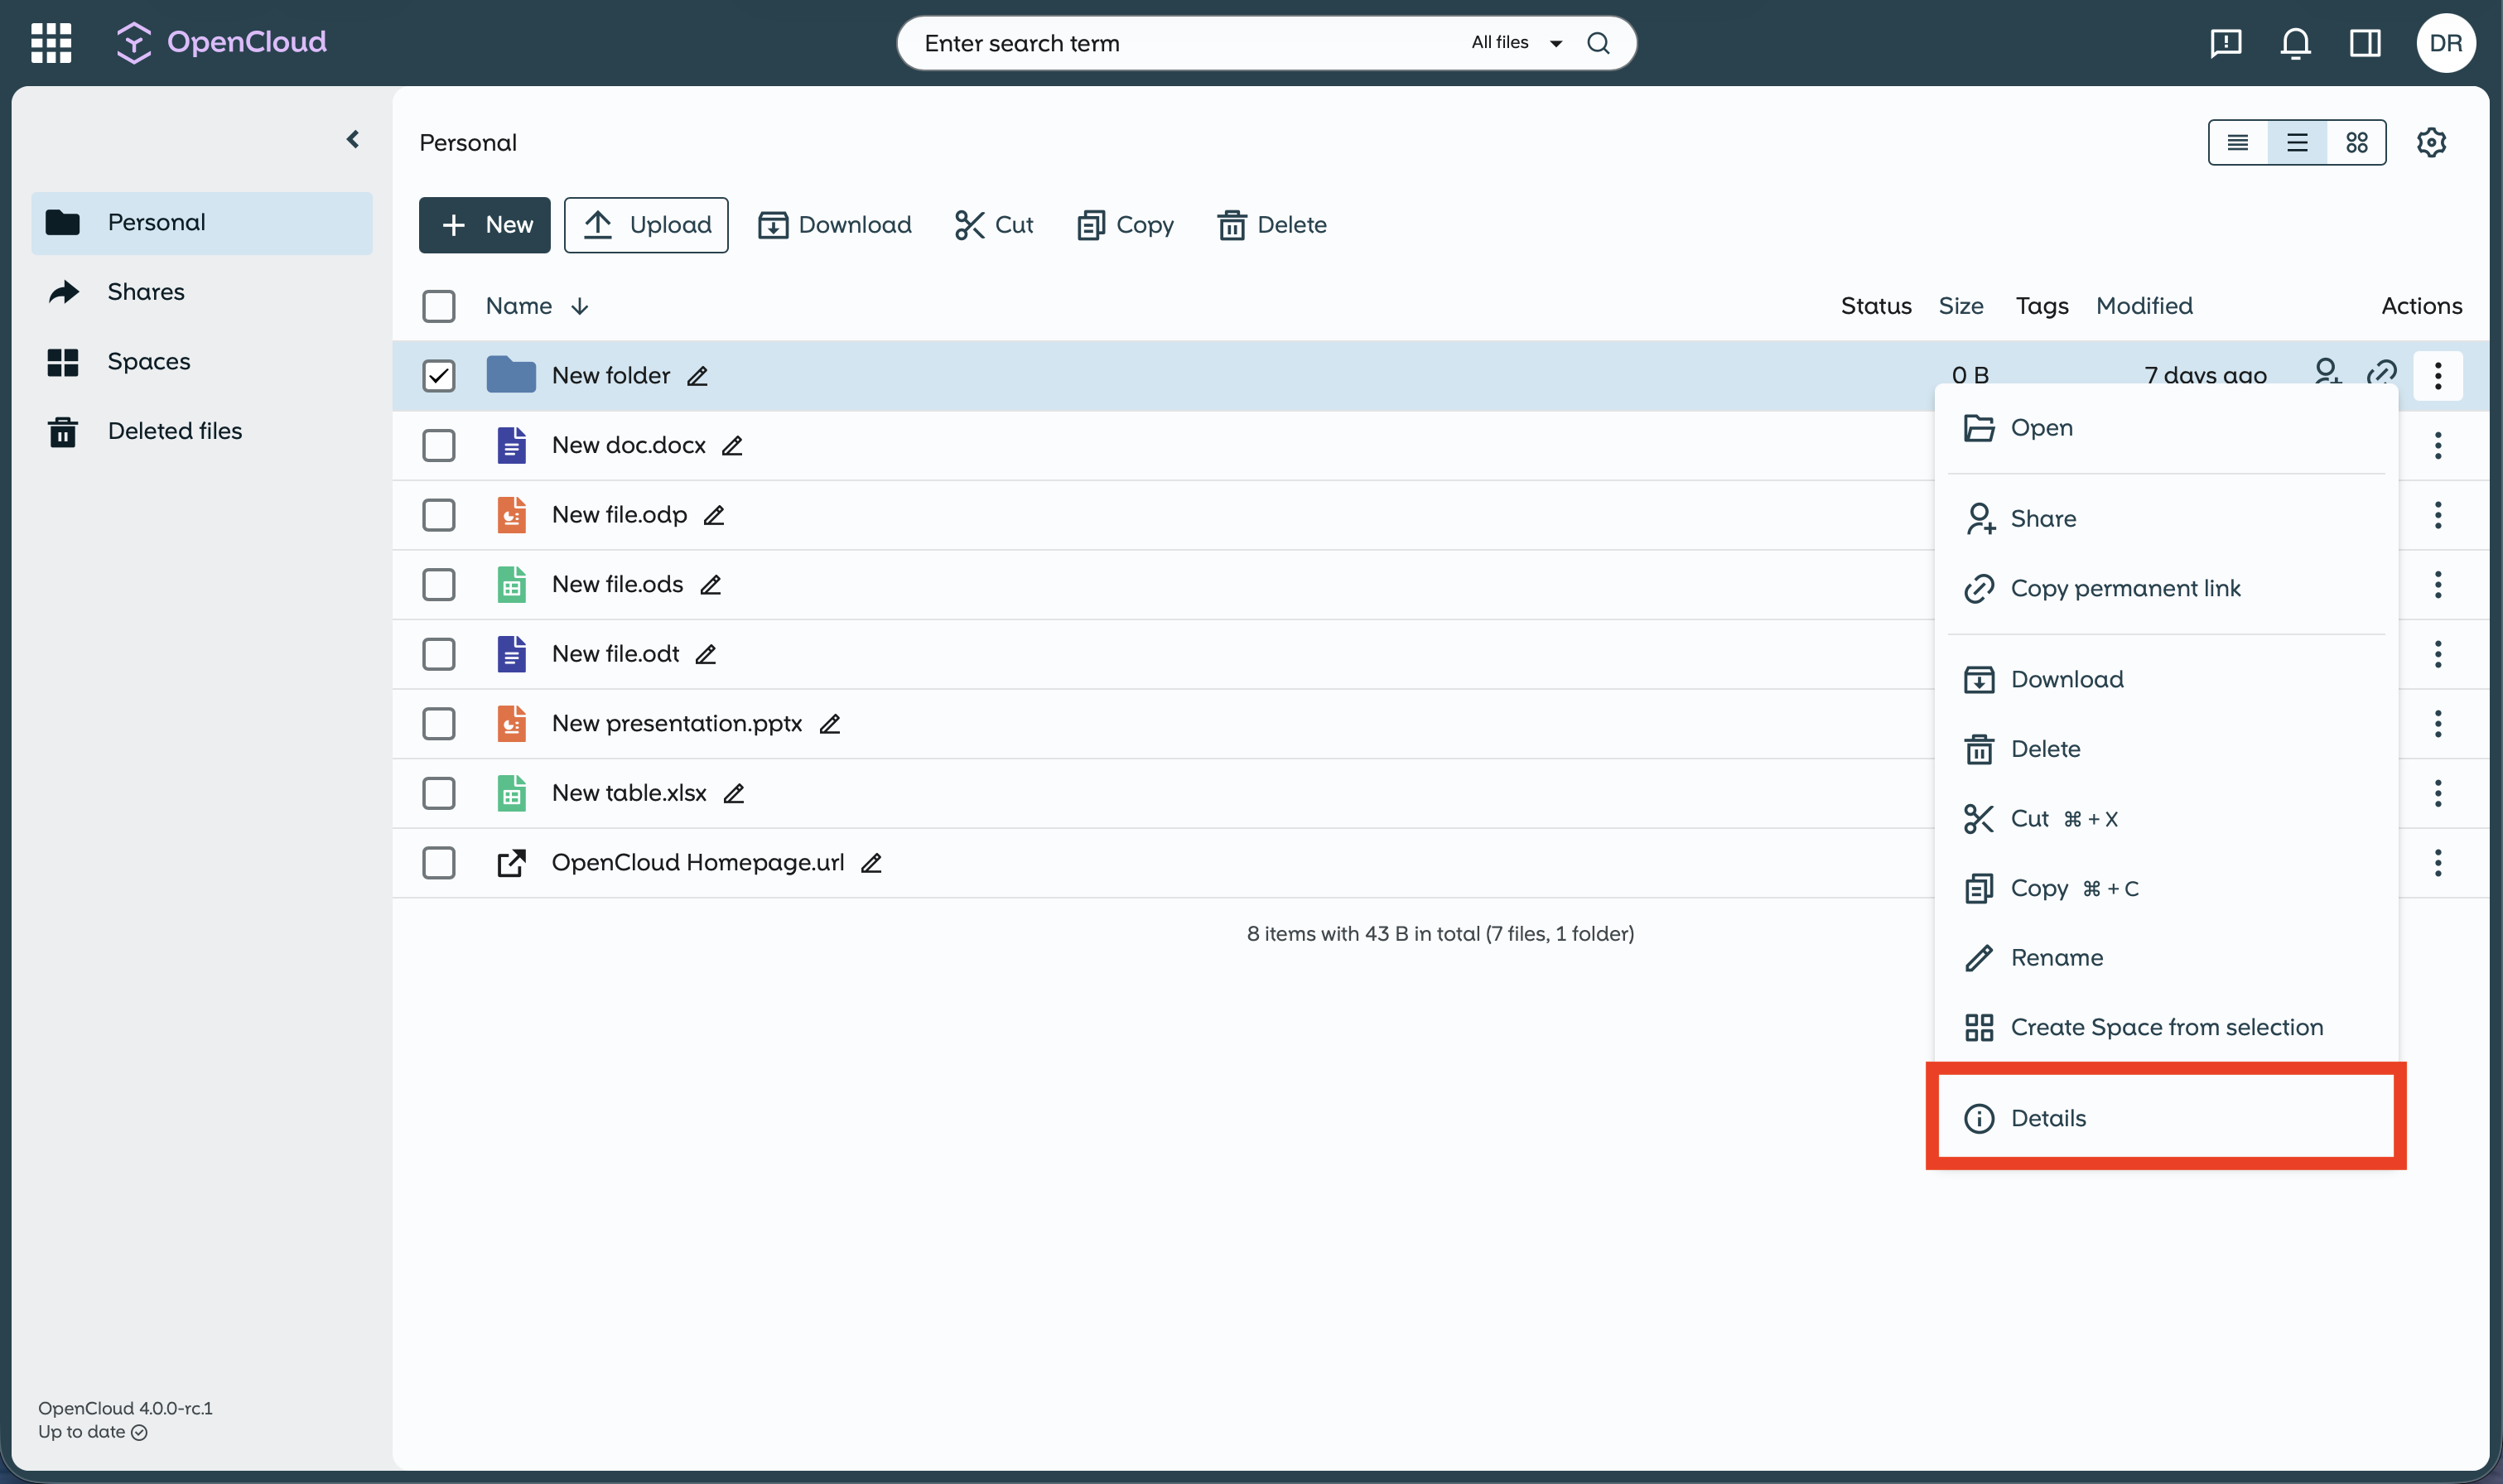This screenshot has height=1484, width=2503.
Task: Open the notifications bell icon
Action: pyautogui.click(x=2294, y=43)
